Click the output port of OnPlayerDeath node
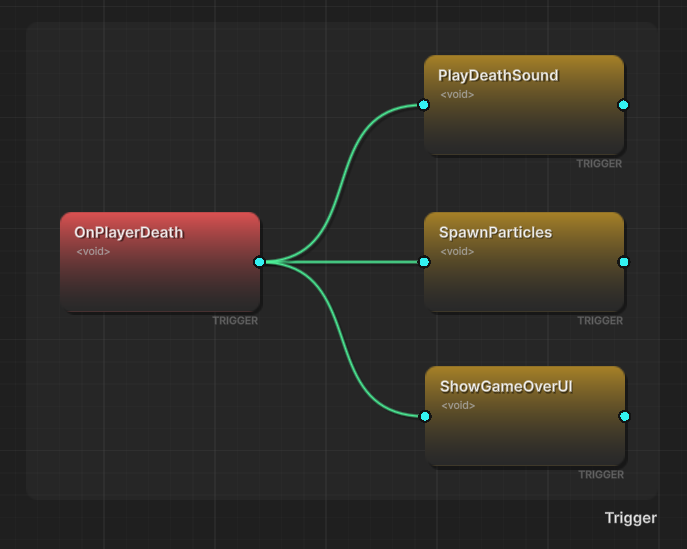 259,262
